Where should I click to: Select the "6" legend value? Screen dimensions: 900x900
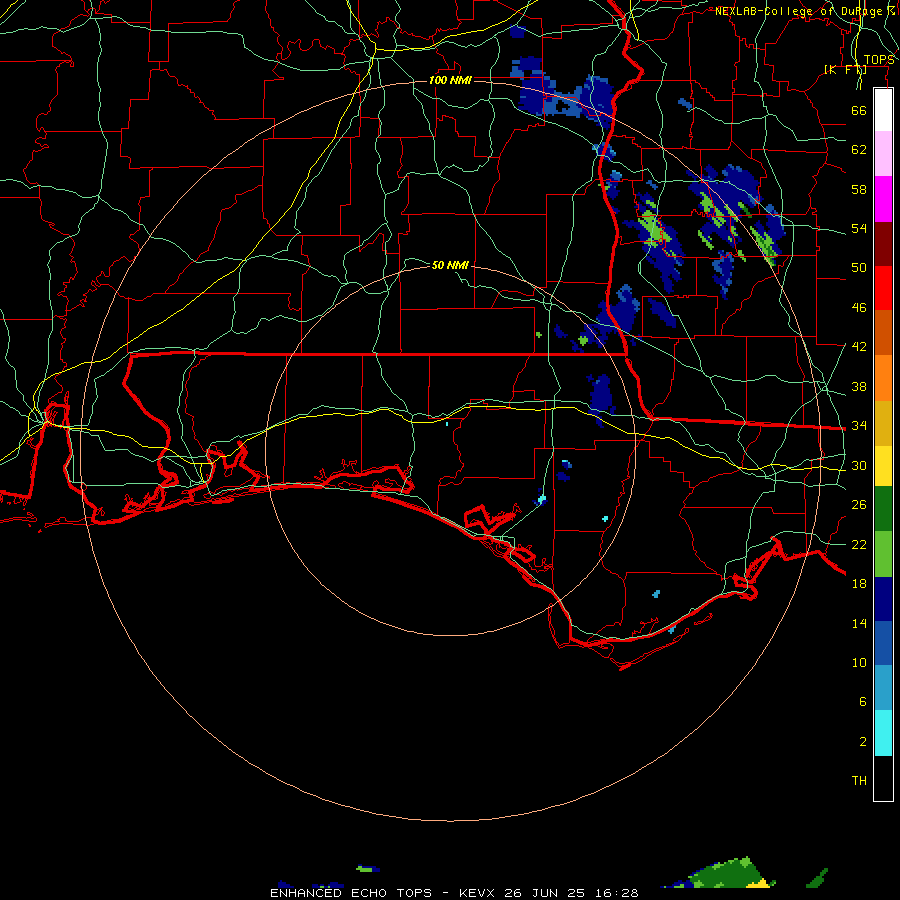pos(863,702)
